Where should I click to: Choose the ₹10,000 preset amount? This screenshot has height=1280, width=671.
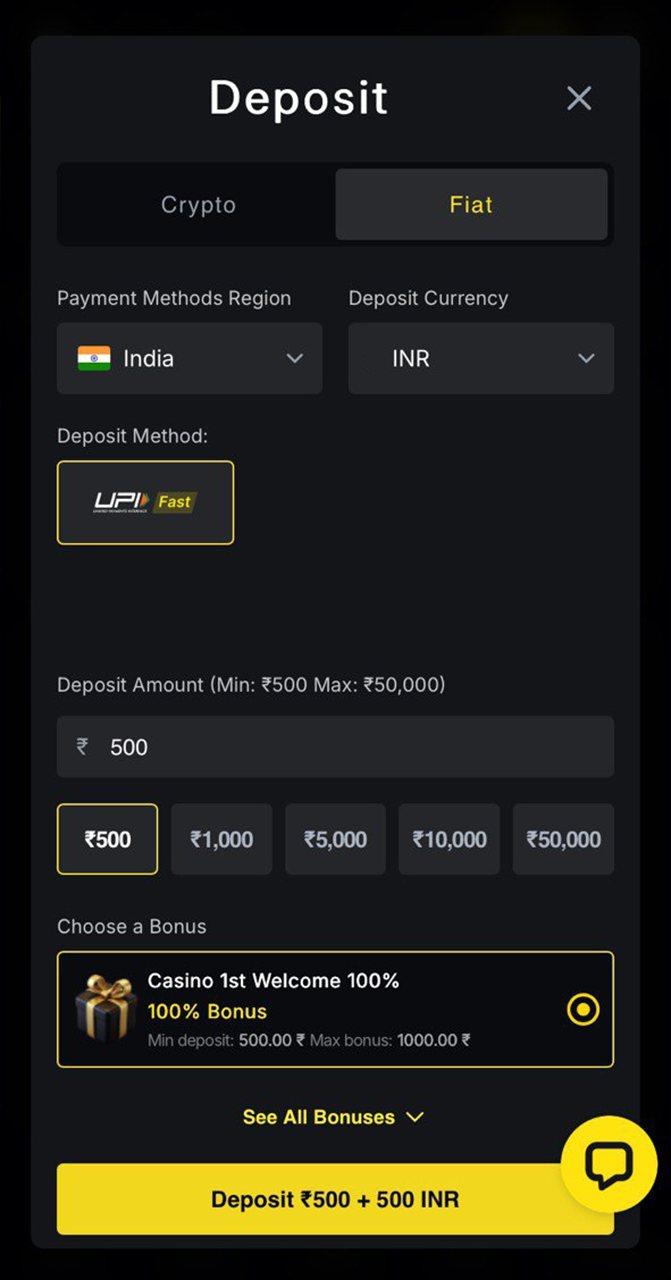449,839
